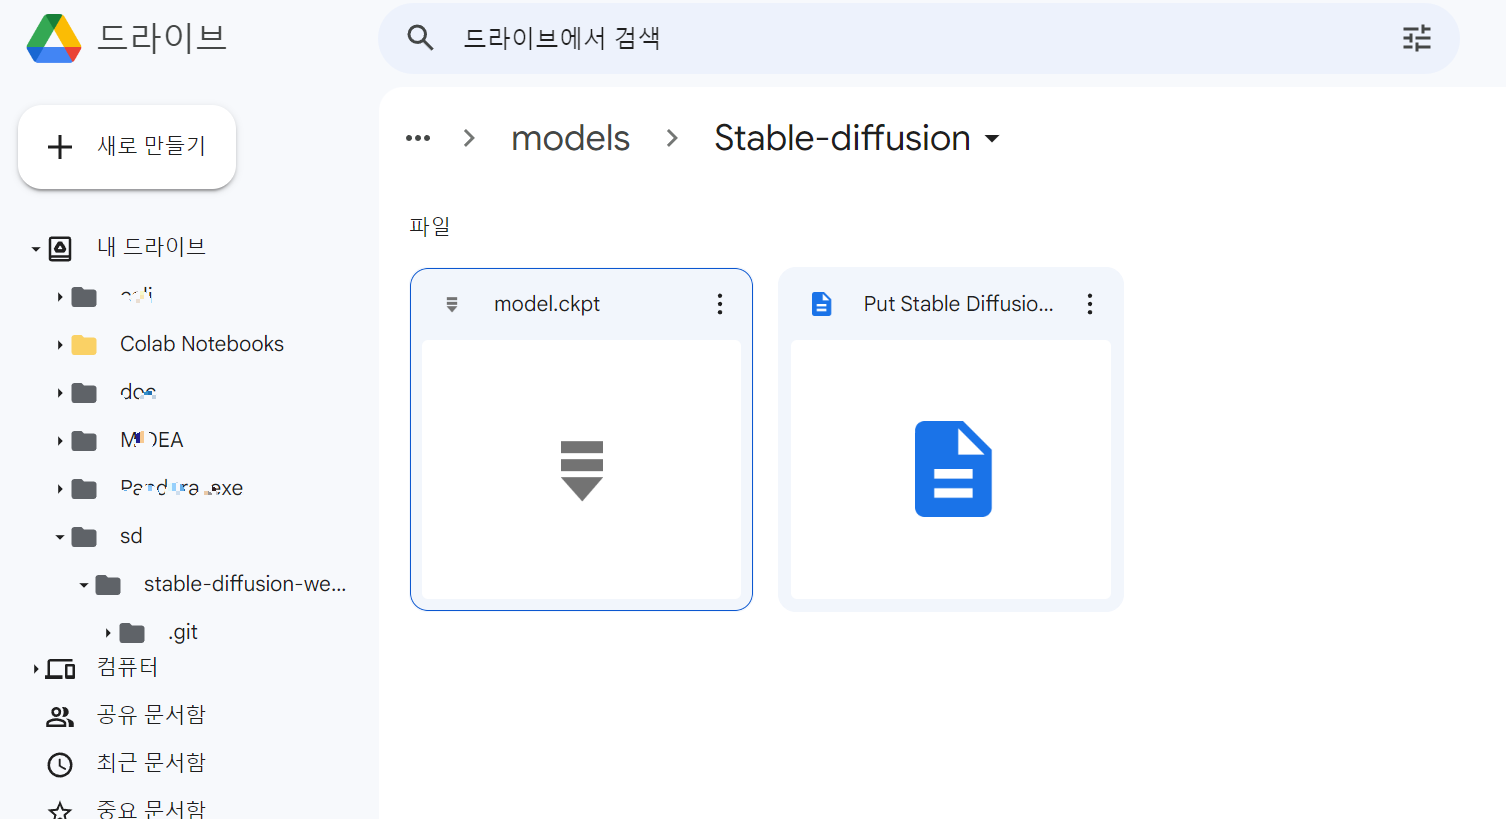1506x819 pixels.
Task: Click the 드라이브 product name text
Action: pos(162,38)
